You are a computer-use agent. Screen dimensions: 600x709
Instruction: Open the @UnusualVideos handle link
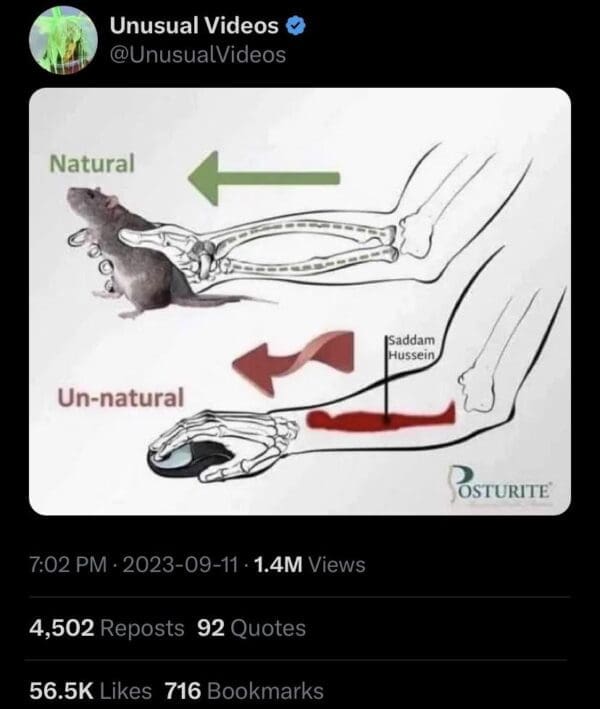(196, 55)
